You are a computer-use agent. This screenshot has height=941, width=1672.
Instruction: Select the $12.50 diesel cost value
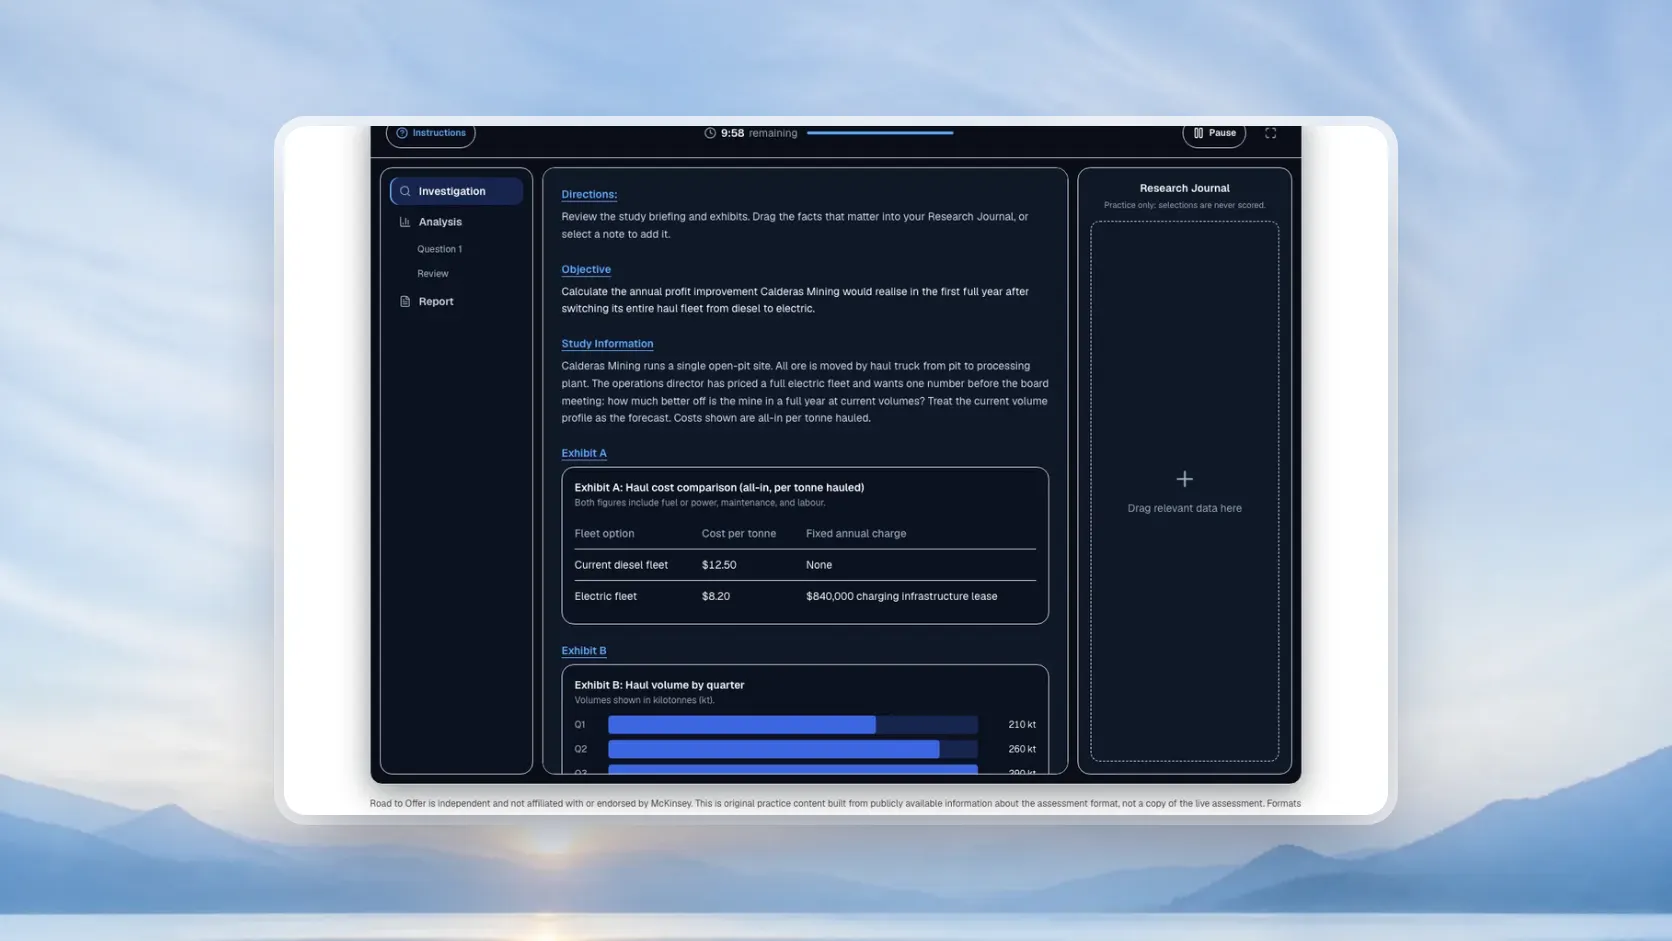coord(719,565)
